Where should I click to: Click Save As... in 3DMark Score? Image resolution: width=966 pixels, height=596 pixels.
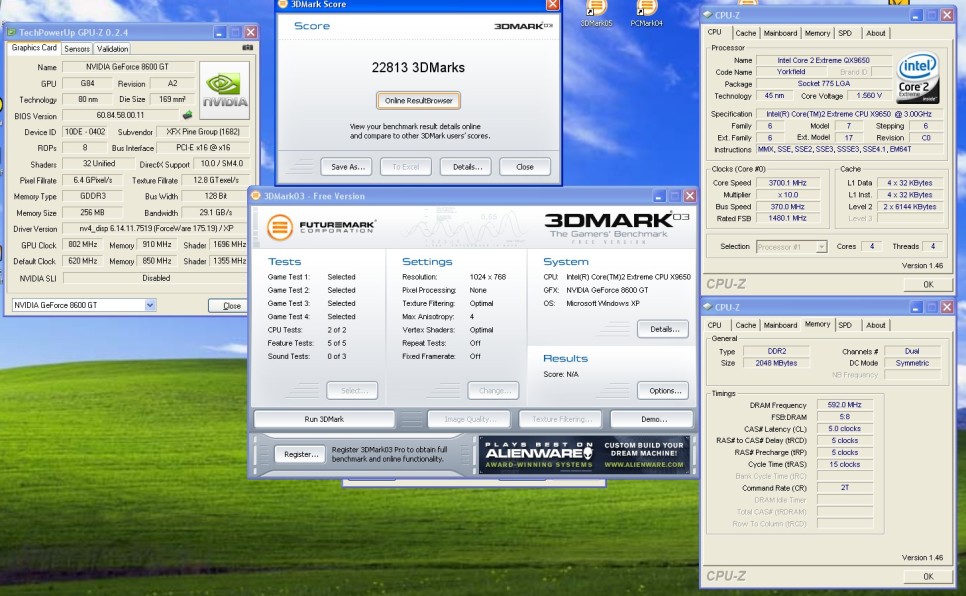[x=347, y=166]
